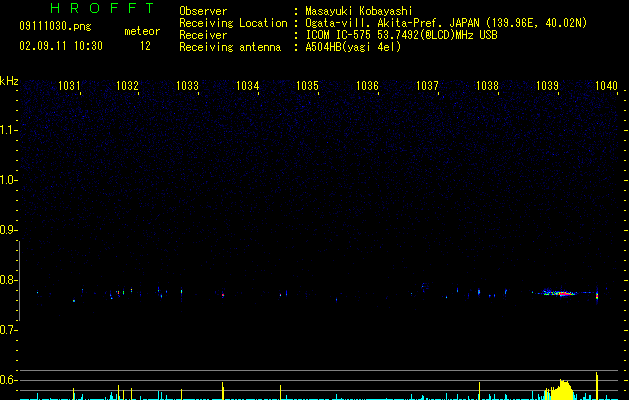Viewport: 629px width, 400px height.
Task: Click the 1040 time axis label
Action: pos(606,86)
